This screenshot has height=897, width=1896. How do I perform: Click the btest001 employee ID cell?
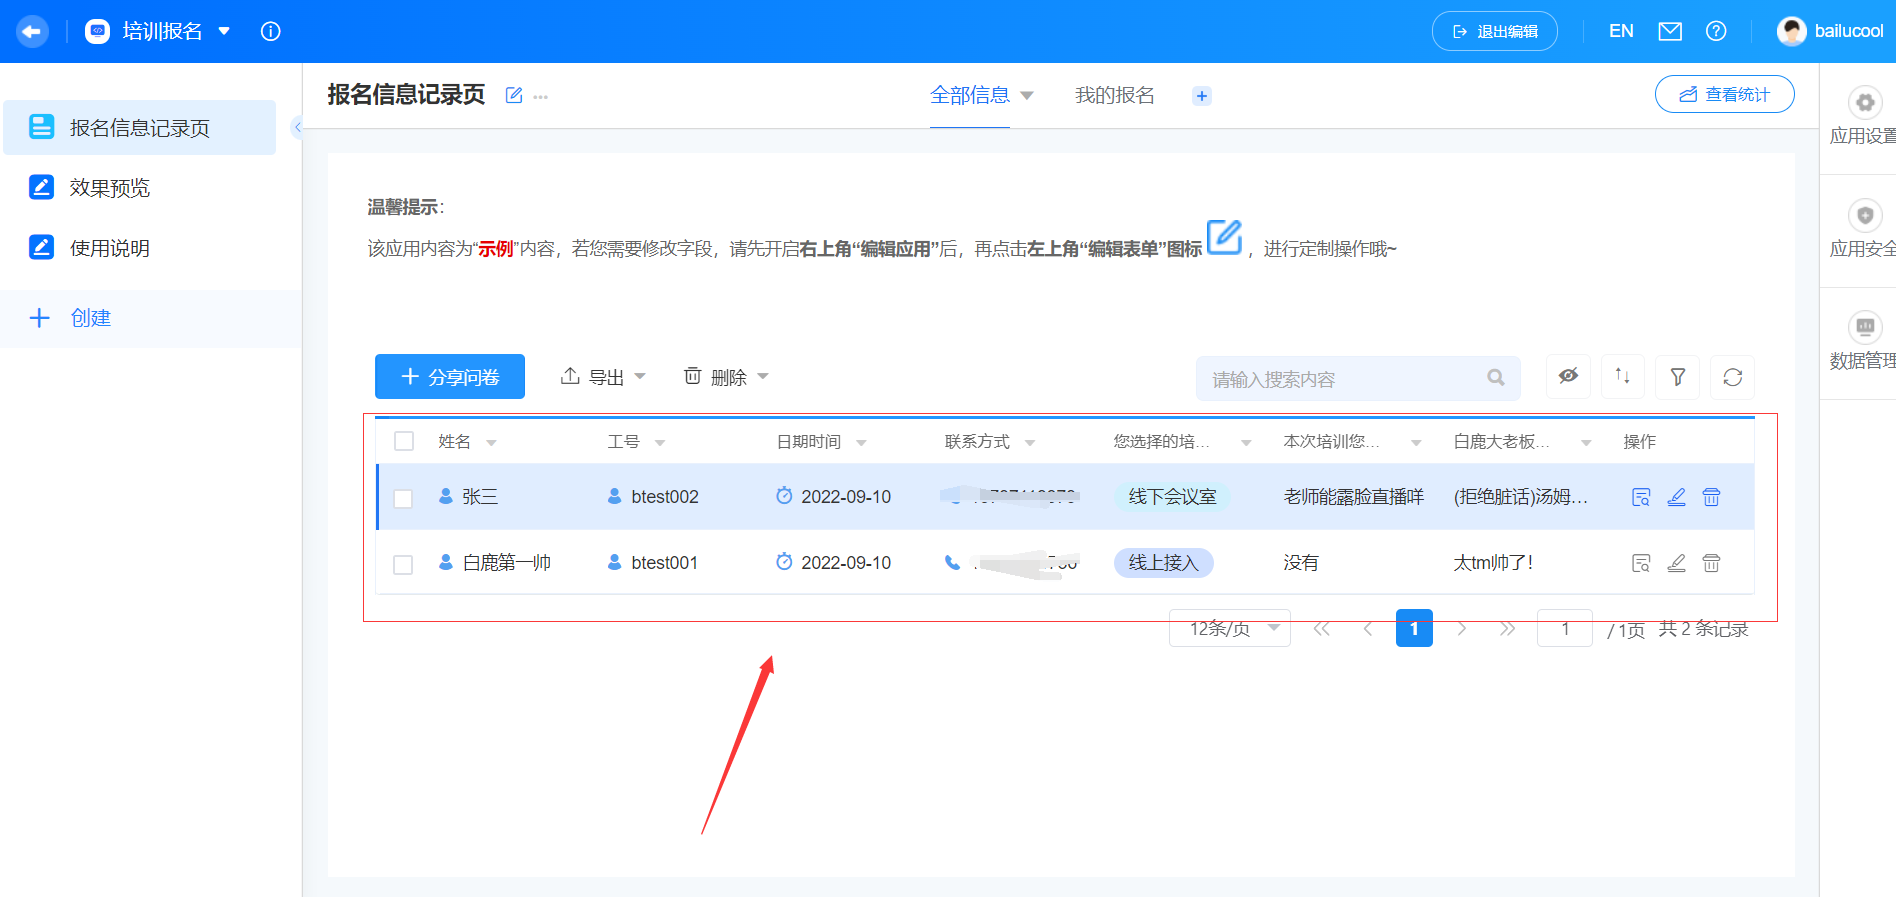point(665,563)
